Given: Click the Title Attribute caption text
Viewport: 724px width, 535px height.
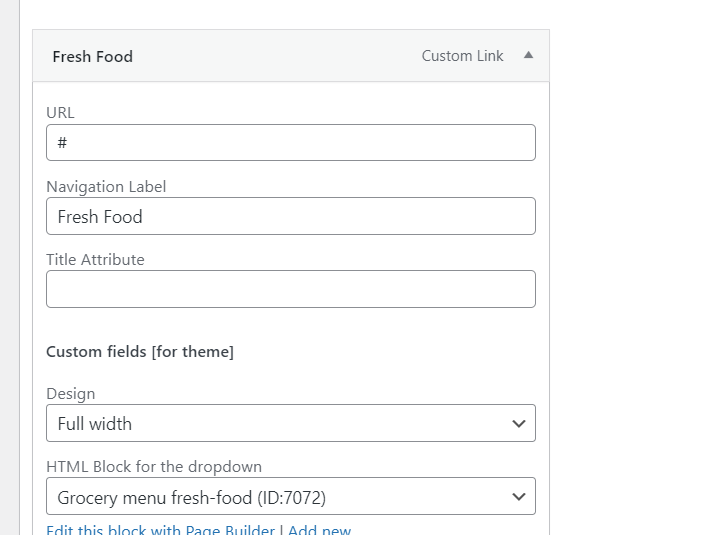Looking at the screenshot, I should coord(95,259).
